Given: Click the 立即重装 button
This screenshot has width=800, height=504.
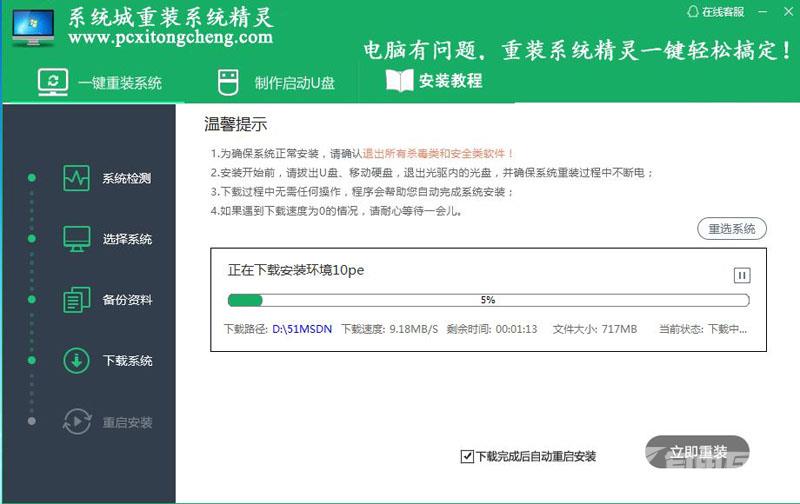Looking at the screenshot, I should [x=697, y=452].
